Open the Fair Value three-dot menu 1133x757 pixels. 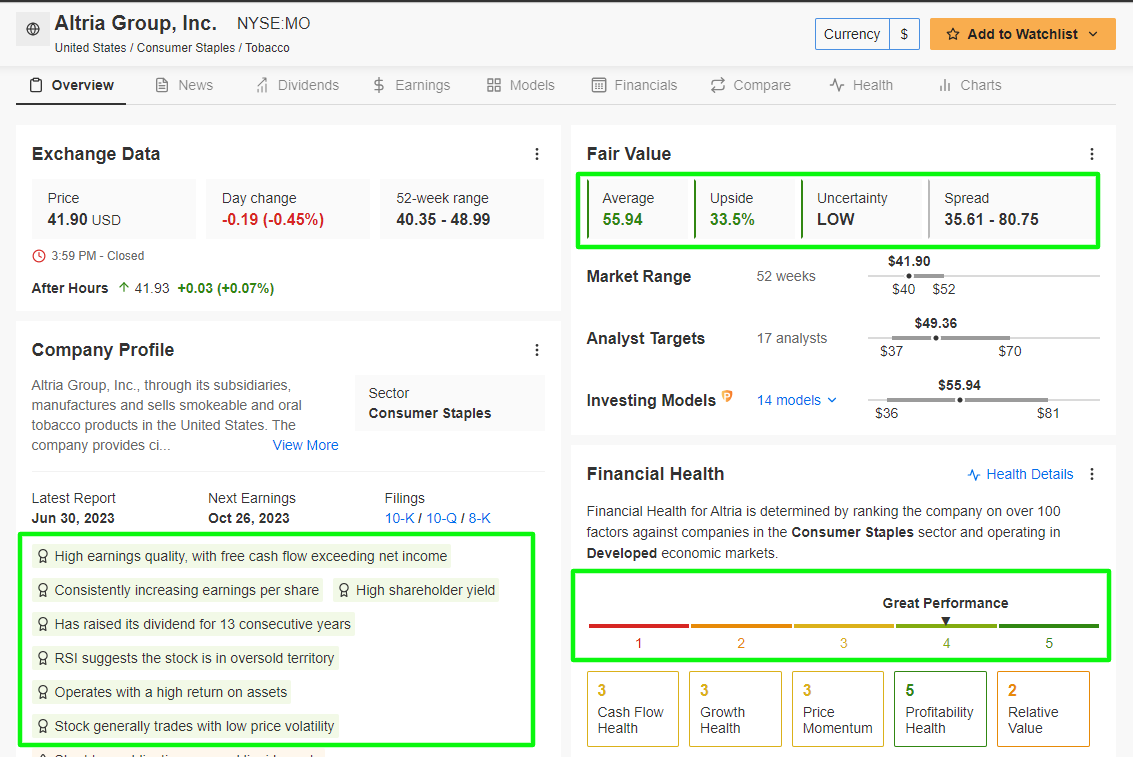tap(1092, 154)
